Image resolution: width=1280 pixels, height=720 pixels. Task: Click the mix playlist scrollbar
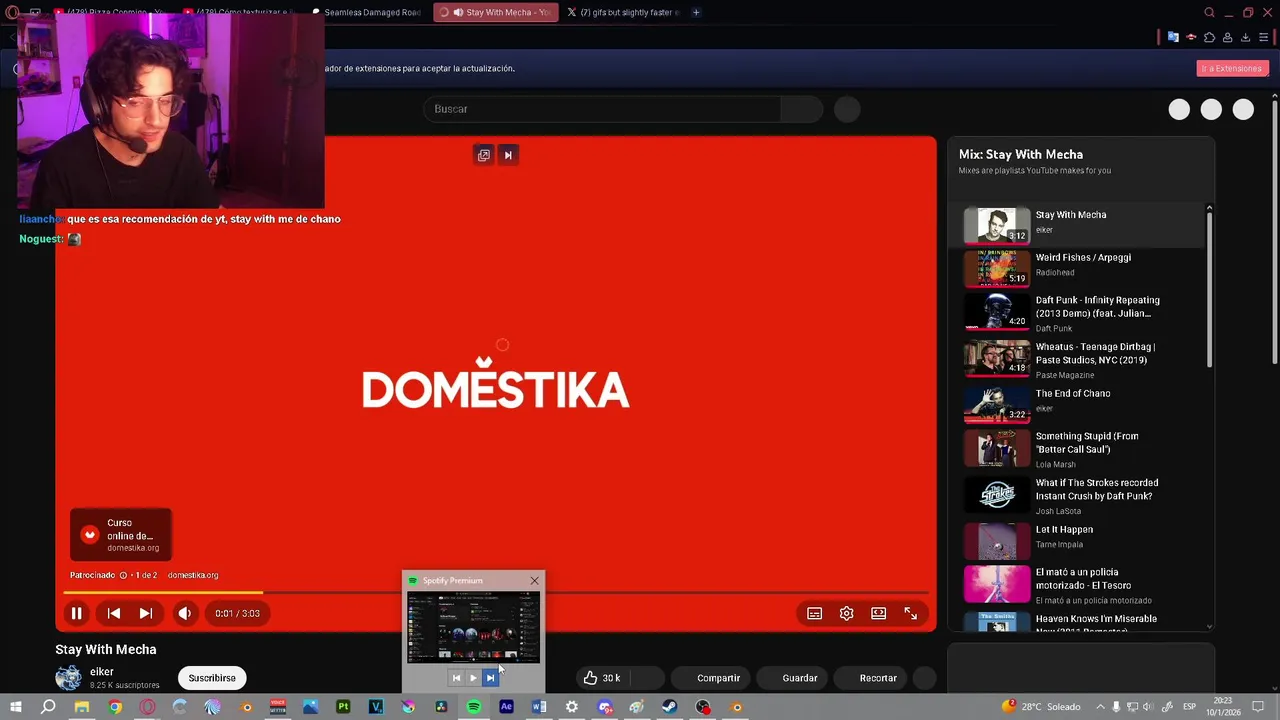click(1209, 290)
